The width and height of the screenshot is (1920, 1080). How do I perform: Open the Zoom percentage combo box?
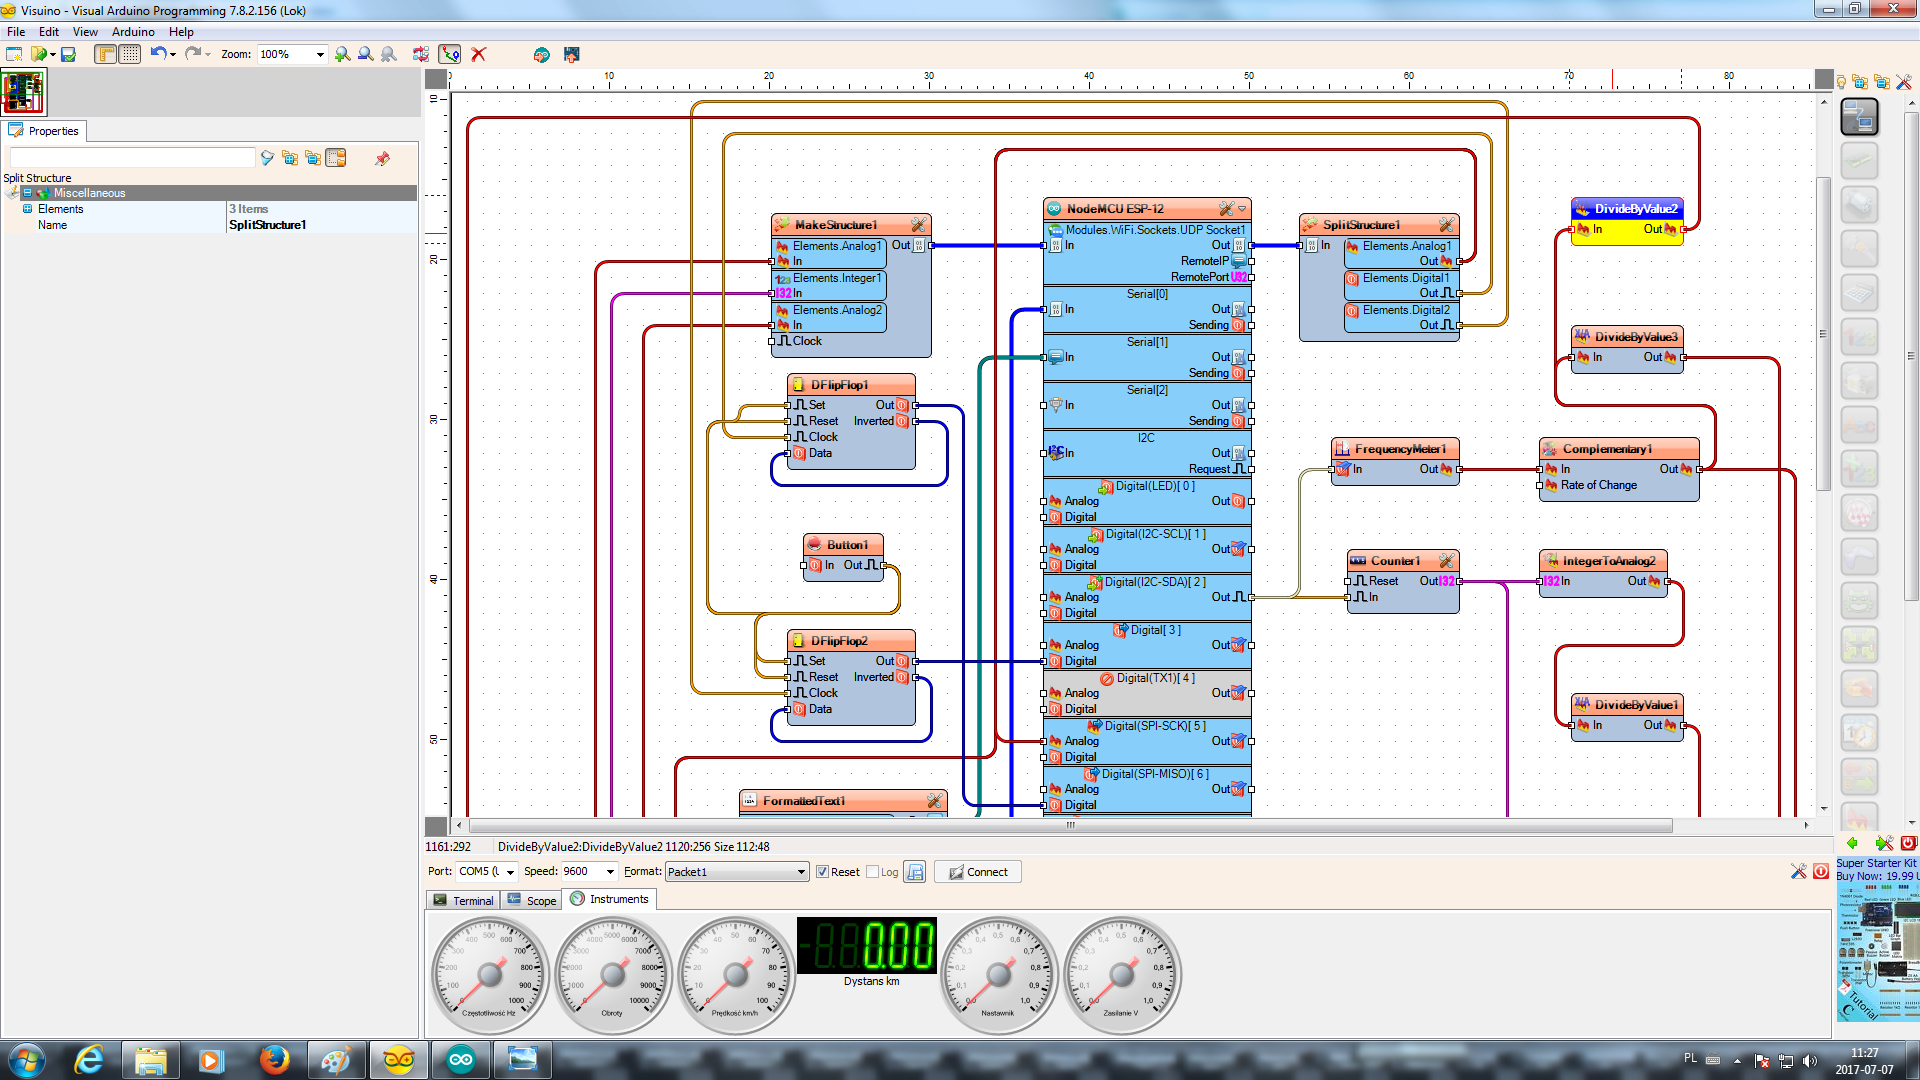coord(292,54)
